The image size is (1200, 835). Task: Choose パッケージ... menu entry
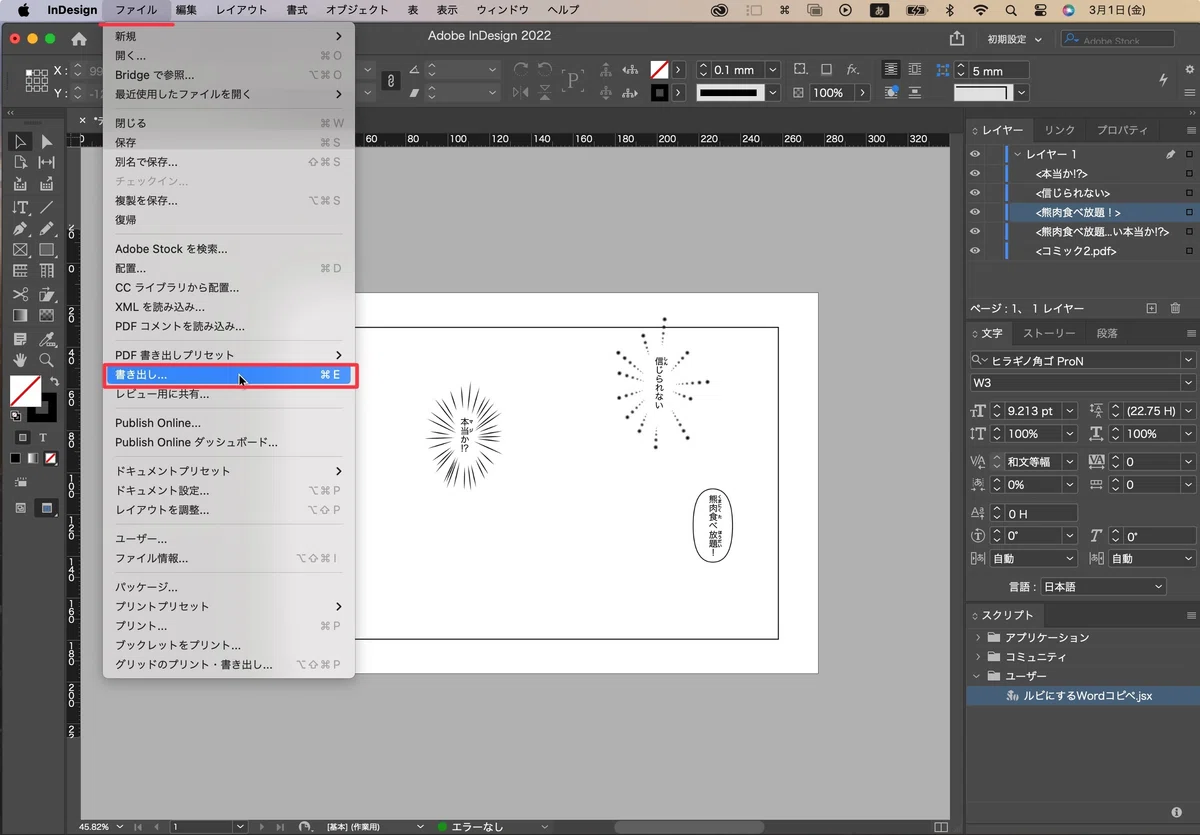tap(229, 587)
